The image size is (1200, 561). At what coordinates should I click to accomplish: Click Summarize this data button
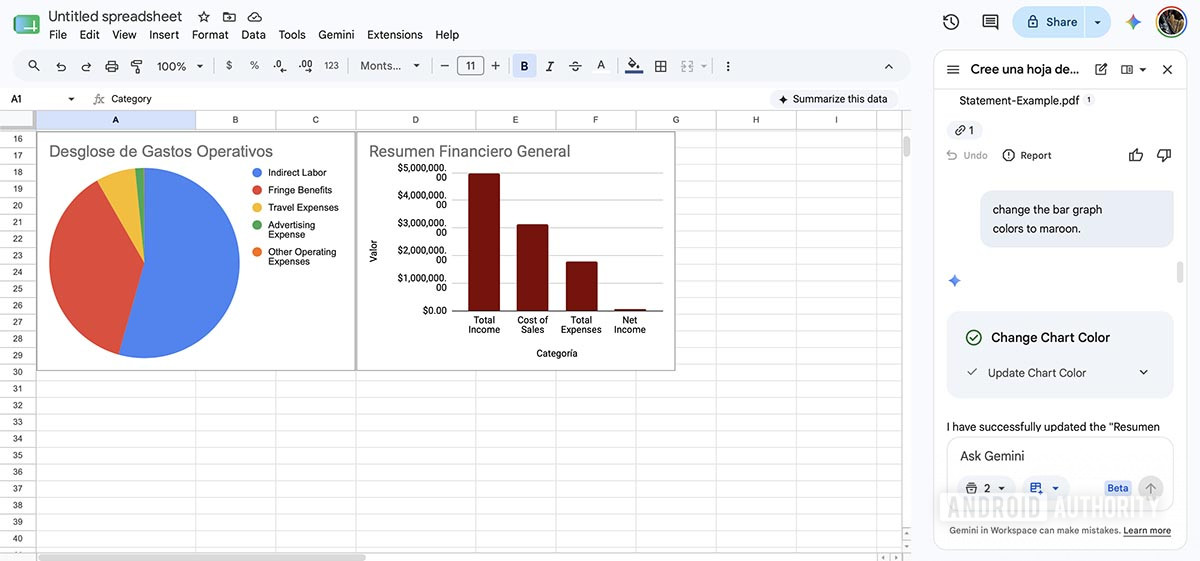click(833, 99)
